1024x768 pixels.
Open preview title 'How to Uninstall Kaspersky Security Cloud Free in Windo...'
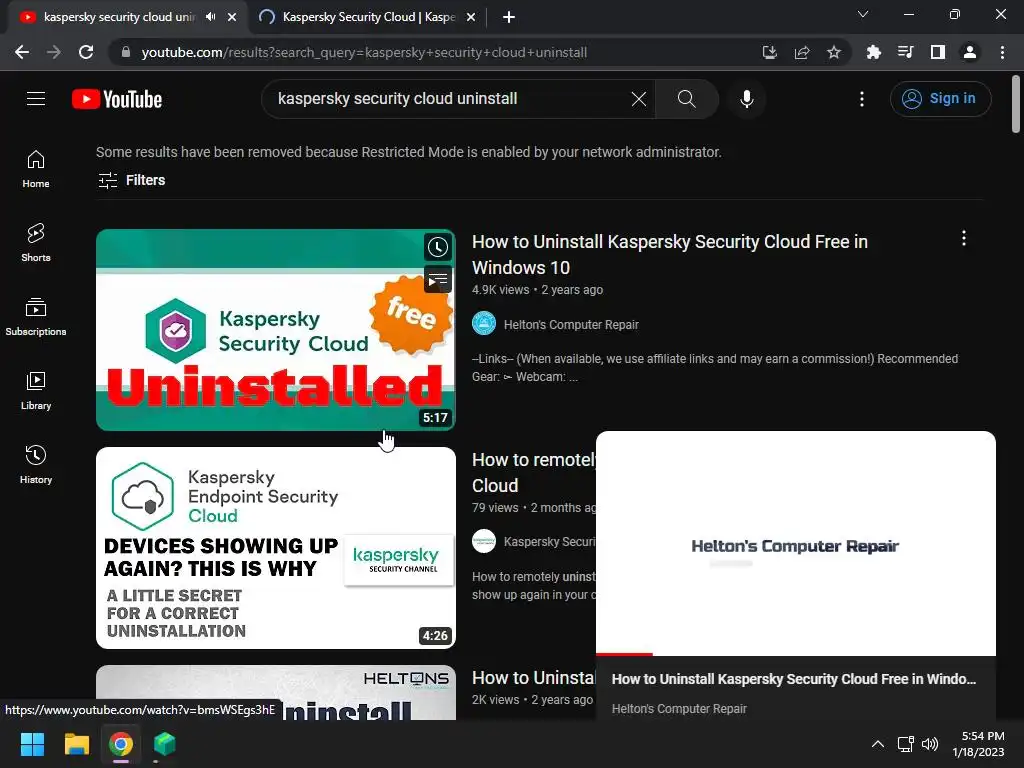coord(793,679)
